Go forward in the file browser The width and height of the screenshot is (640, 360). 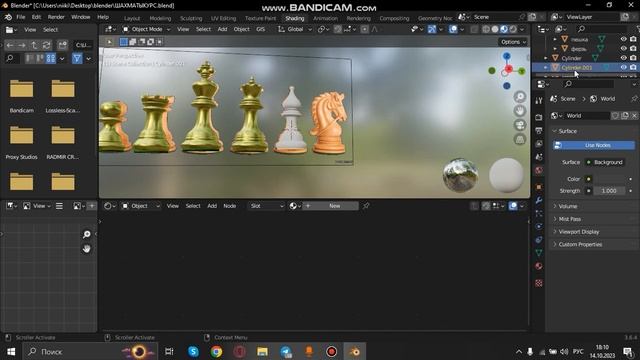pos(22,45)
